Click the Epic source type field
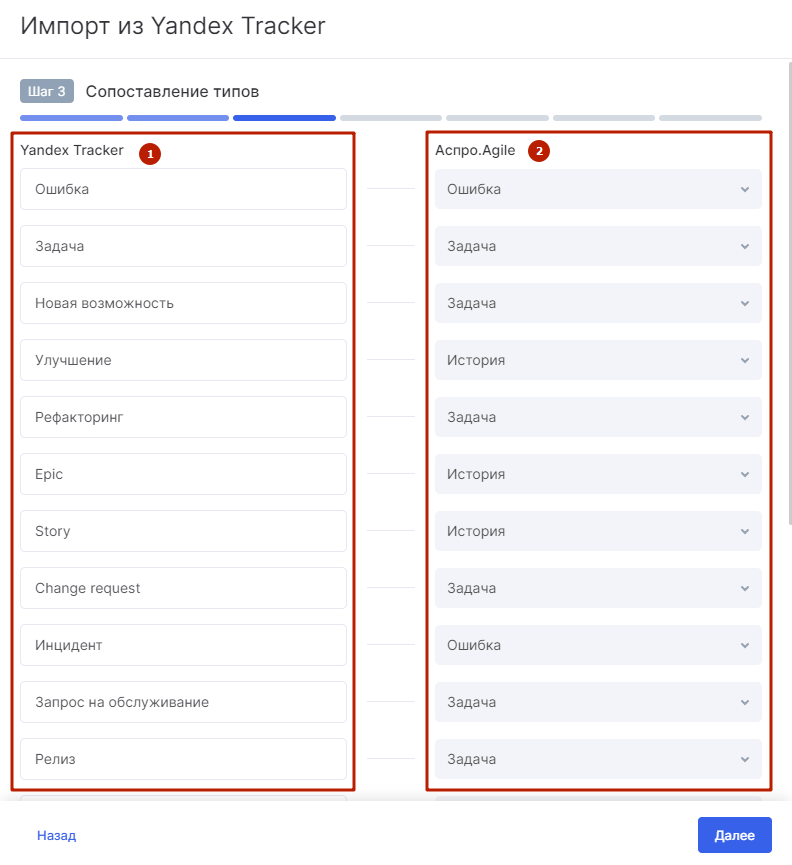Screen dimensions: 792x865 183,474
